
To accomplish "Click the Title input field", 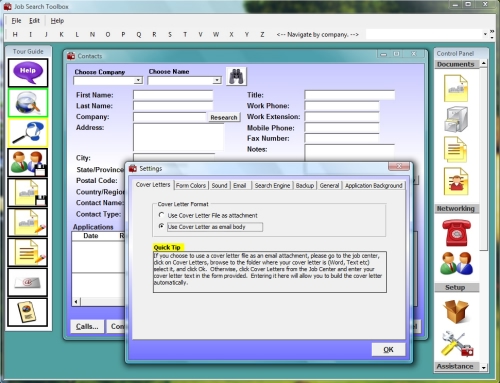I will pos(350,95).
